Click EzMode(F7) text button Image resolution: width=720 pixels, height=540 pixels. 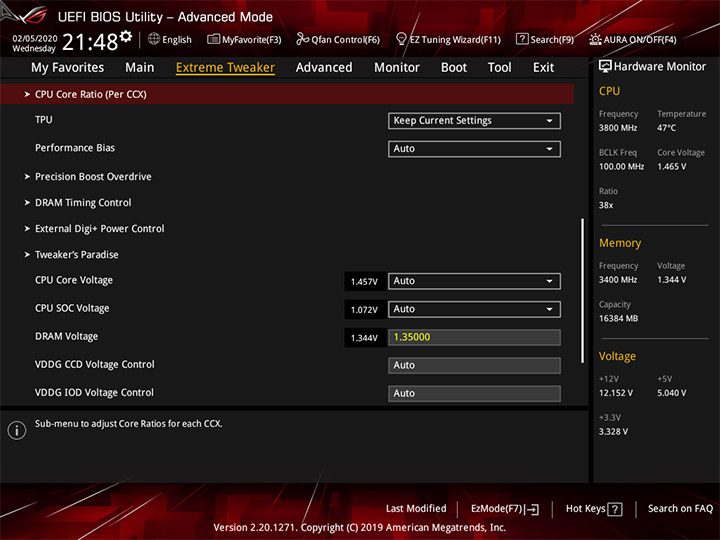coord(497,509)
